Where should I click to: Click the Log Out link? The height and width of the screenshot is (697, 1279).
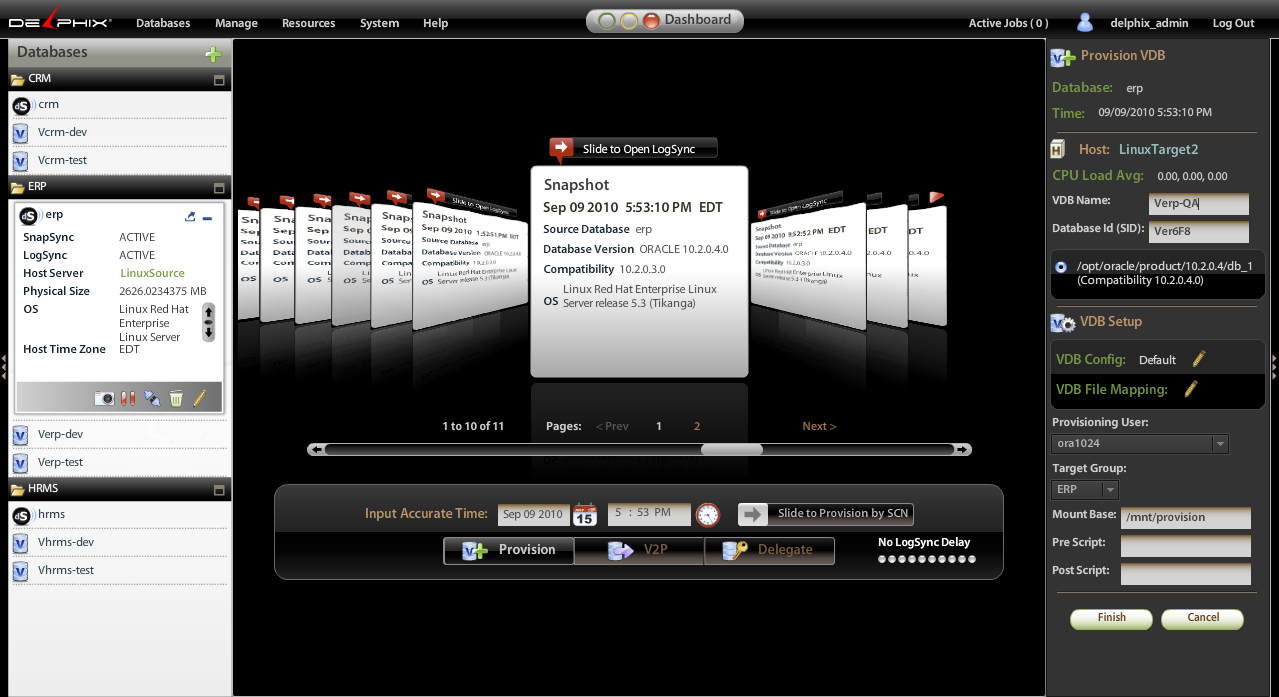tap(1233, 23)
